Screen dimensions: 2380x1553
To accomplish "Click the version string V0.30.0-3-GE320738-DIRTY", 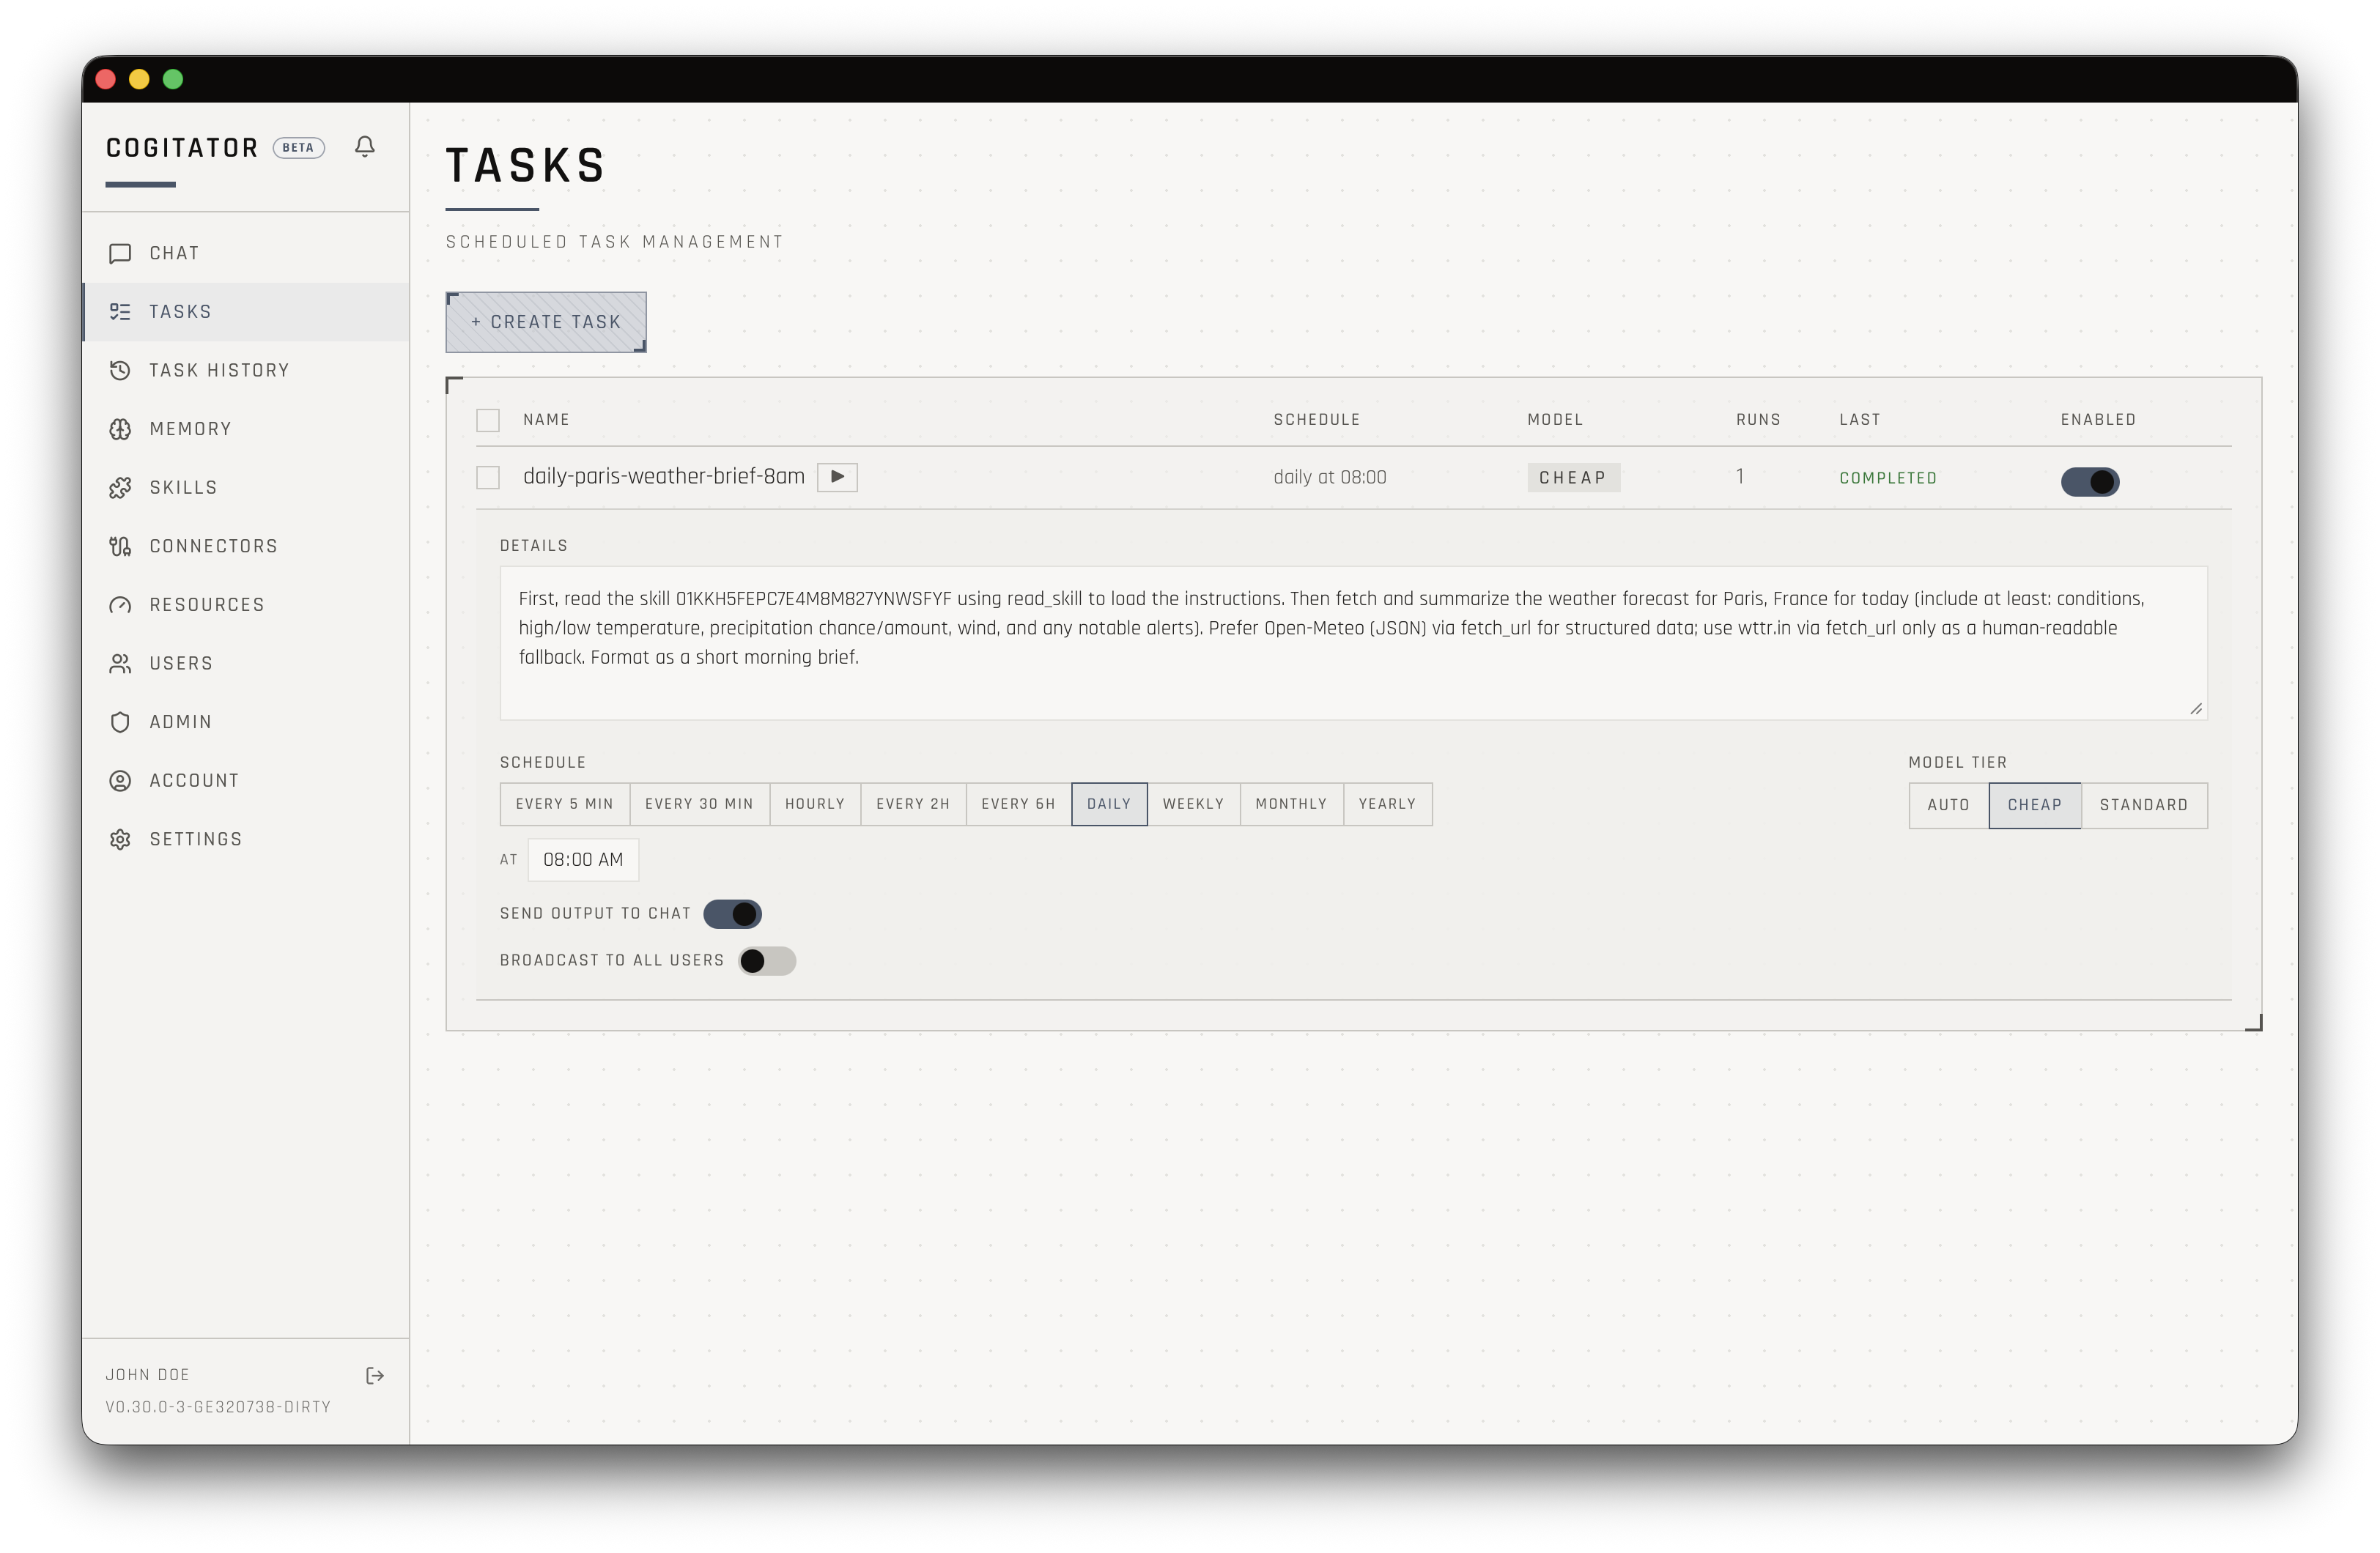I will coord(218,1407).
